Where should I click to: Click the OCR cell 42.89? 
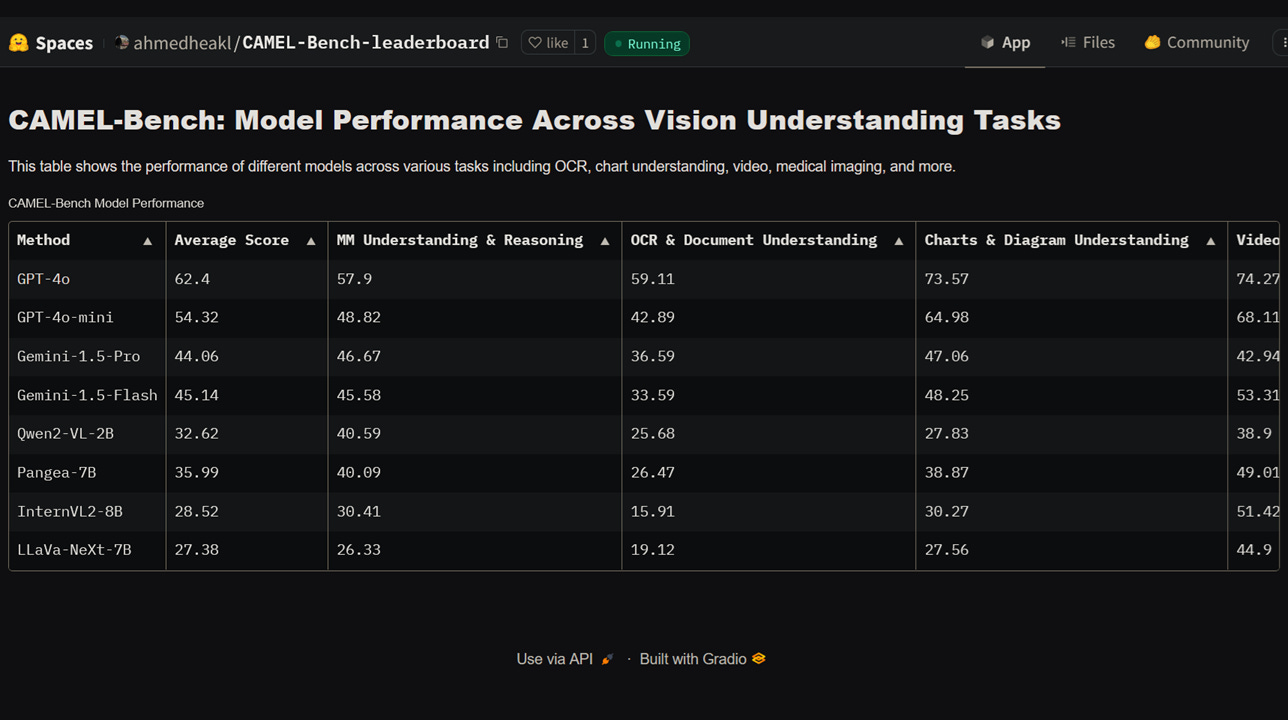(x=769, y=318)
